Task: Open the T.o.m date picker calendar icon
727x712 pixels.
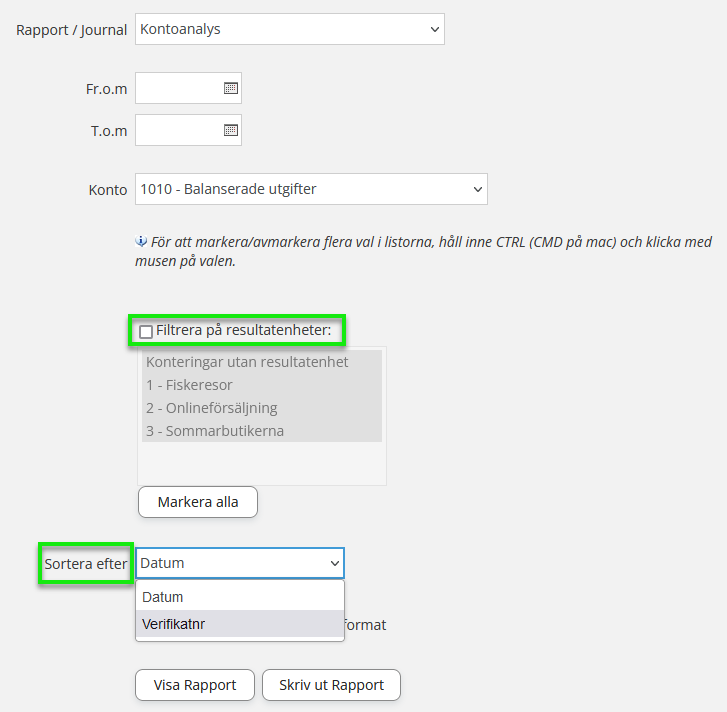Action: coord(230,130)
